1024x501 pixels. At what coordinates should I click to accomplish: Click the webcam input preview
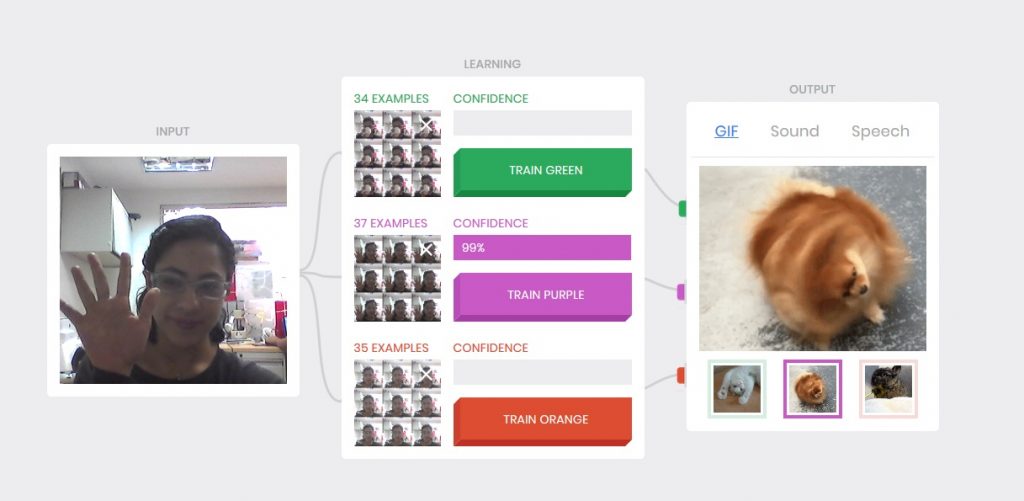click(x=173, y=270)
